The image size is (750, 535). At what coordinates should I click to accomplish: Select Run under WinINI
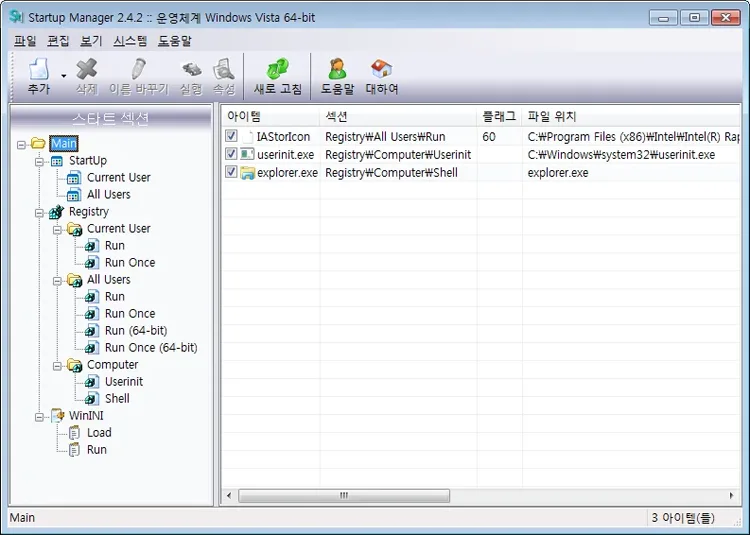click(x=97, y=450)
